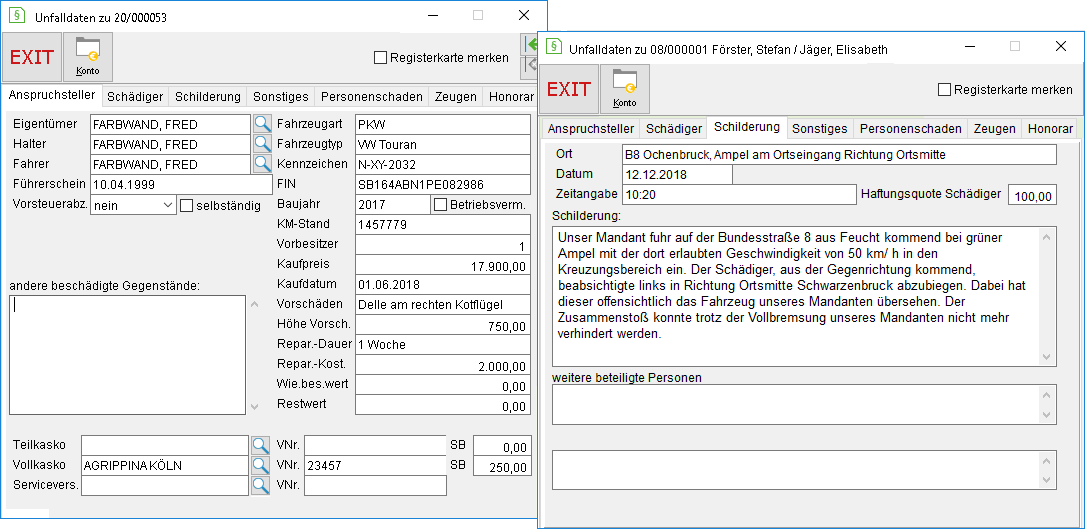Click the Zeitangabe field 10:20

pos(739,195)
